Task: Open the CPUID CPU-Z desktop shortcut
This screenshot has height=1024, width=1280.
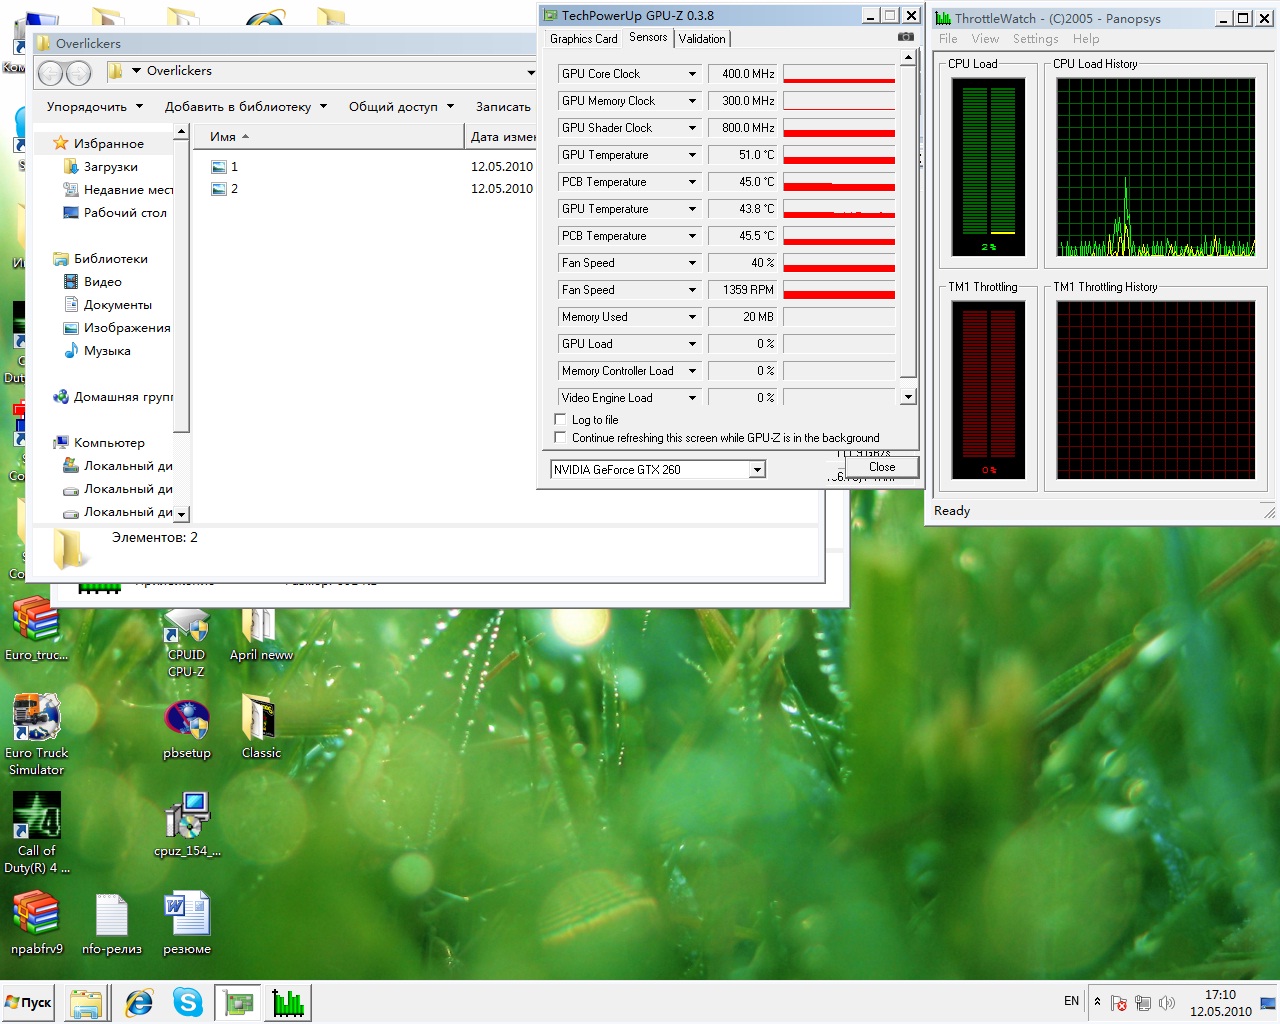Action: [x=187, y=643]
